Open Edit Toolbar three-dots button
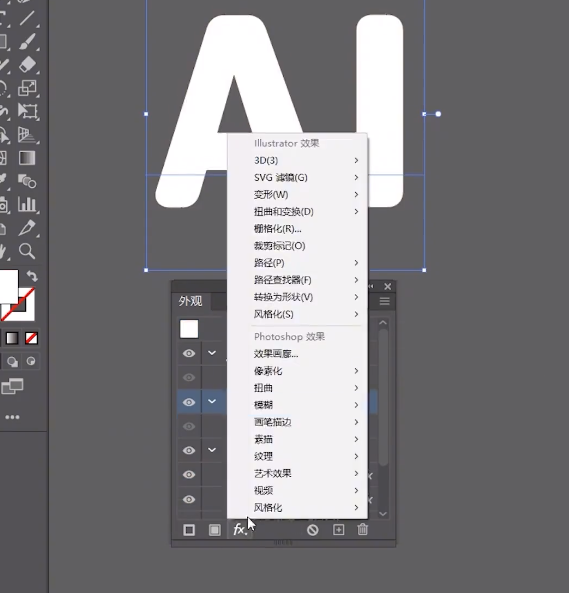The image size is (569, 593). [12, 417]
